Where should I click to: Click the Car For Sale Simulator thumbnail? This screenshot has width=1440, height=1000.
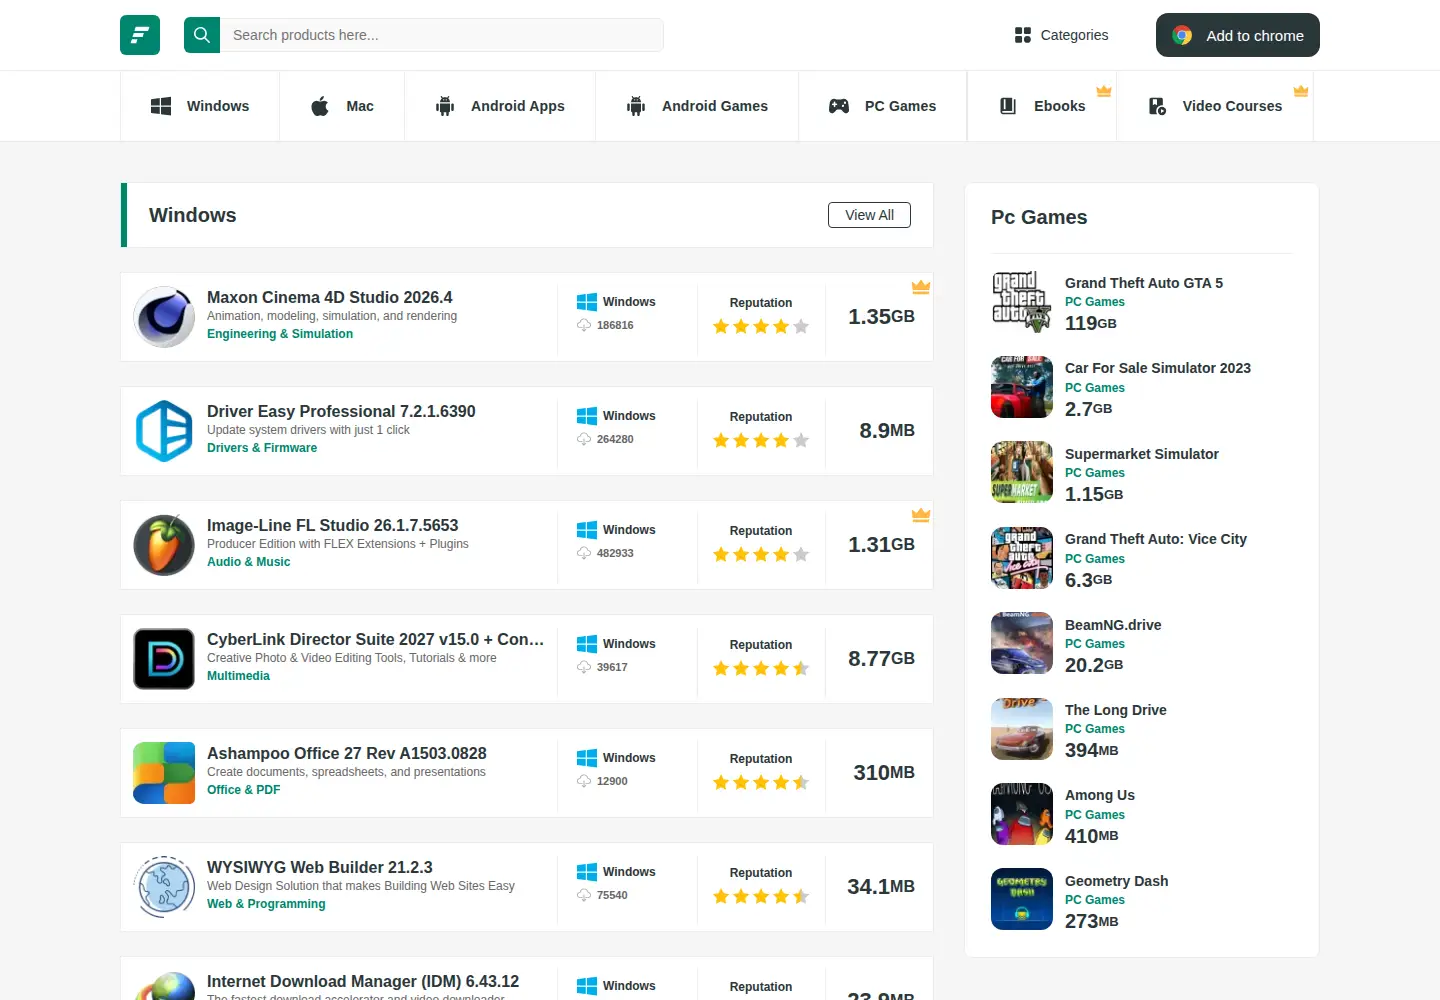click(1022, 387)
